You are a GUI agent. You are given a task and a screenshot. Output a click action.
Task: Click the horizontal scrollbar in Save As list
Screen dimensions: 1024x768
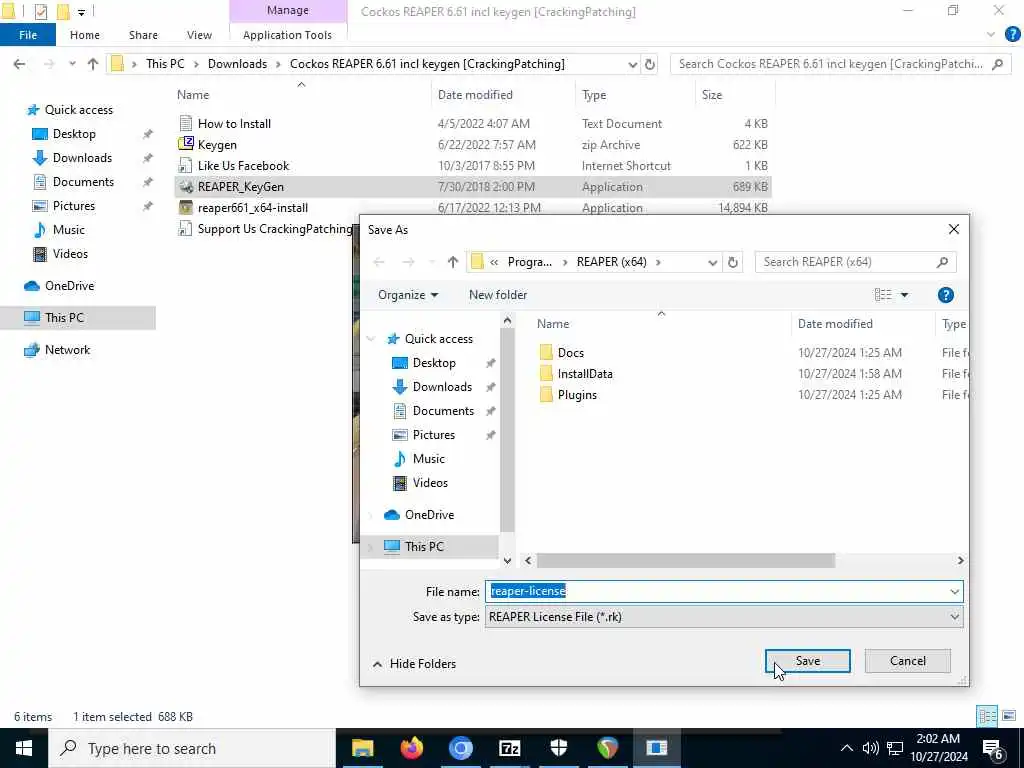tap(686, 560)
